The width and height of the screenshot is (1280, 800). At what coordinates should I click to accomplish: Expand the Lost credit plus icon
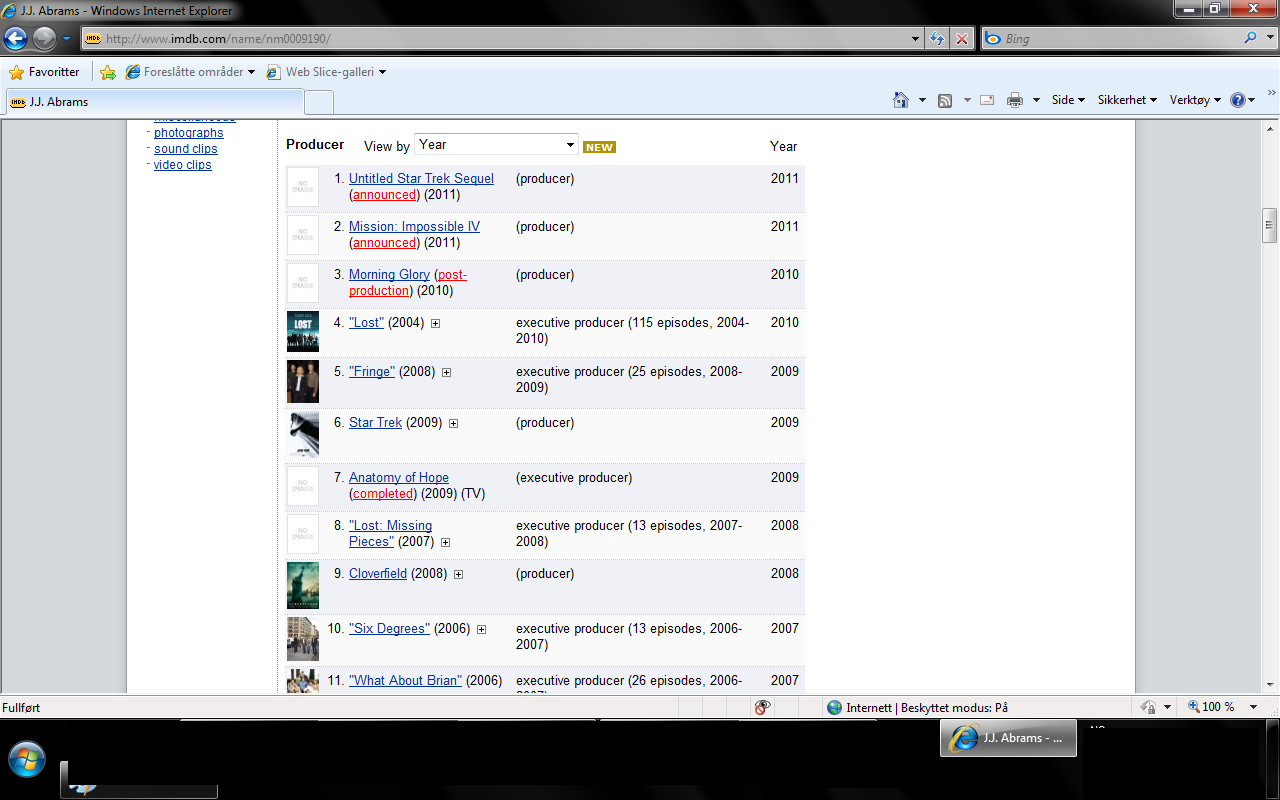[x=435, y=323]
